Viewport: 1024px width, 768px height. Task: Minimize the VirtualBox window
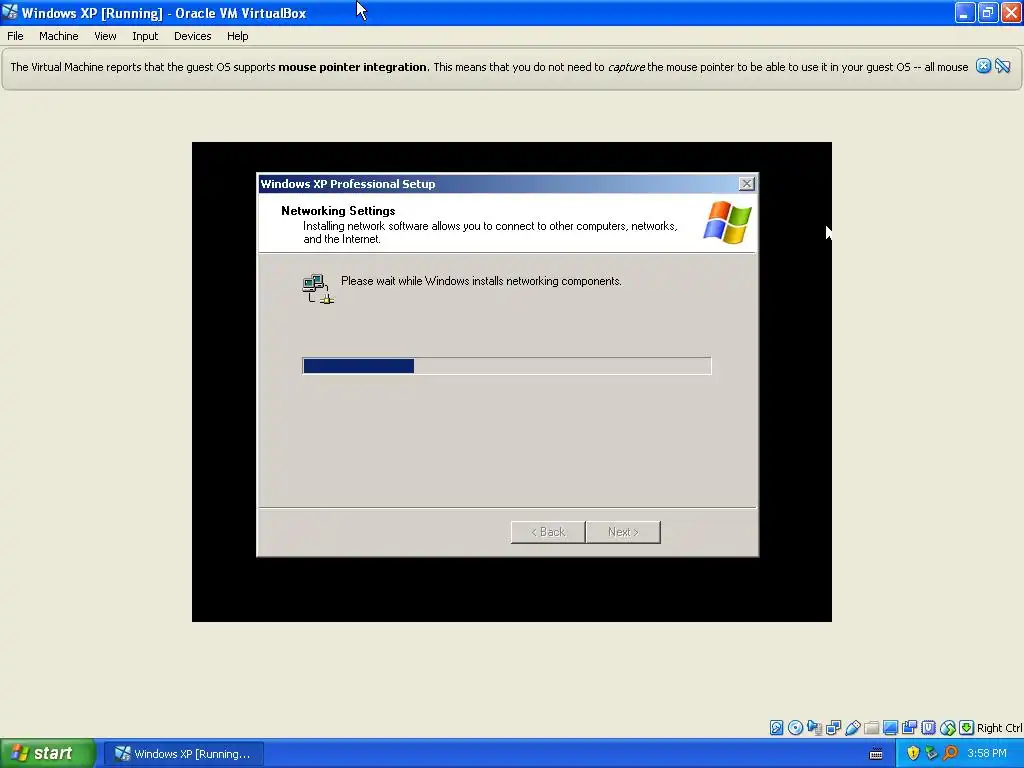click(965, 12)
